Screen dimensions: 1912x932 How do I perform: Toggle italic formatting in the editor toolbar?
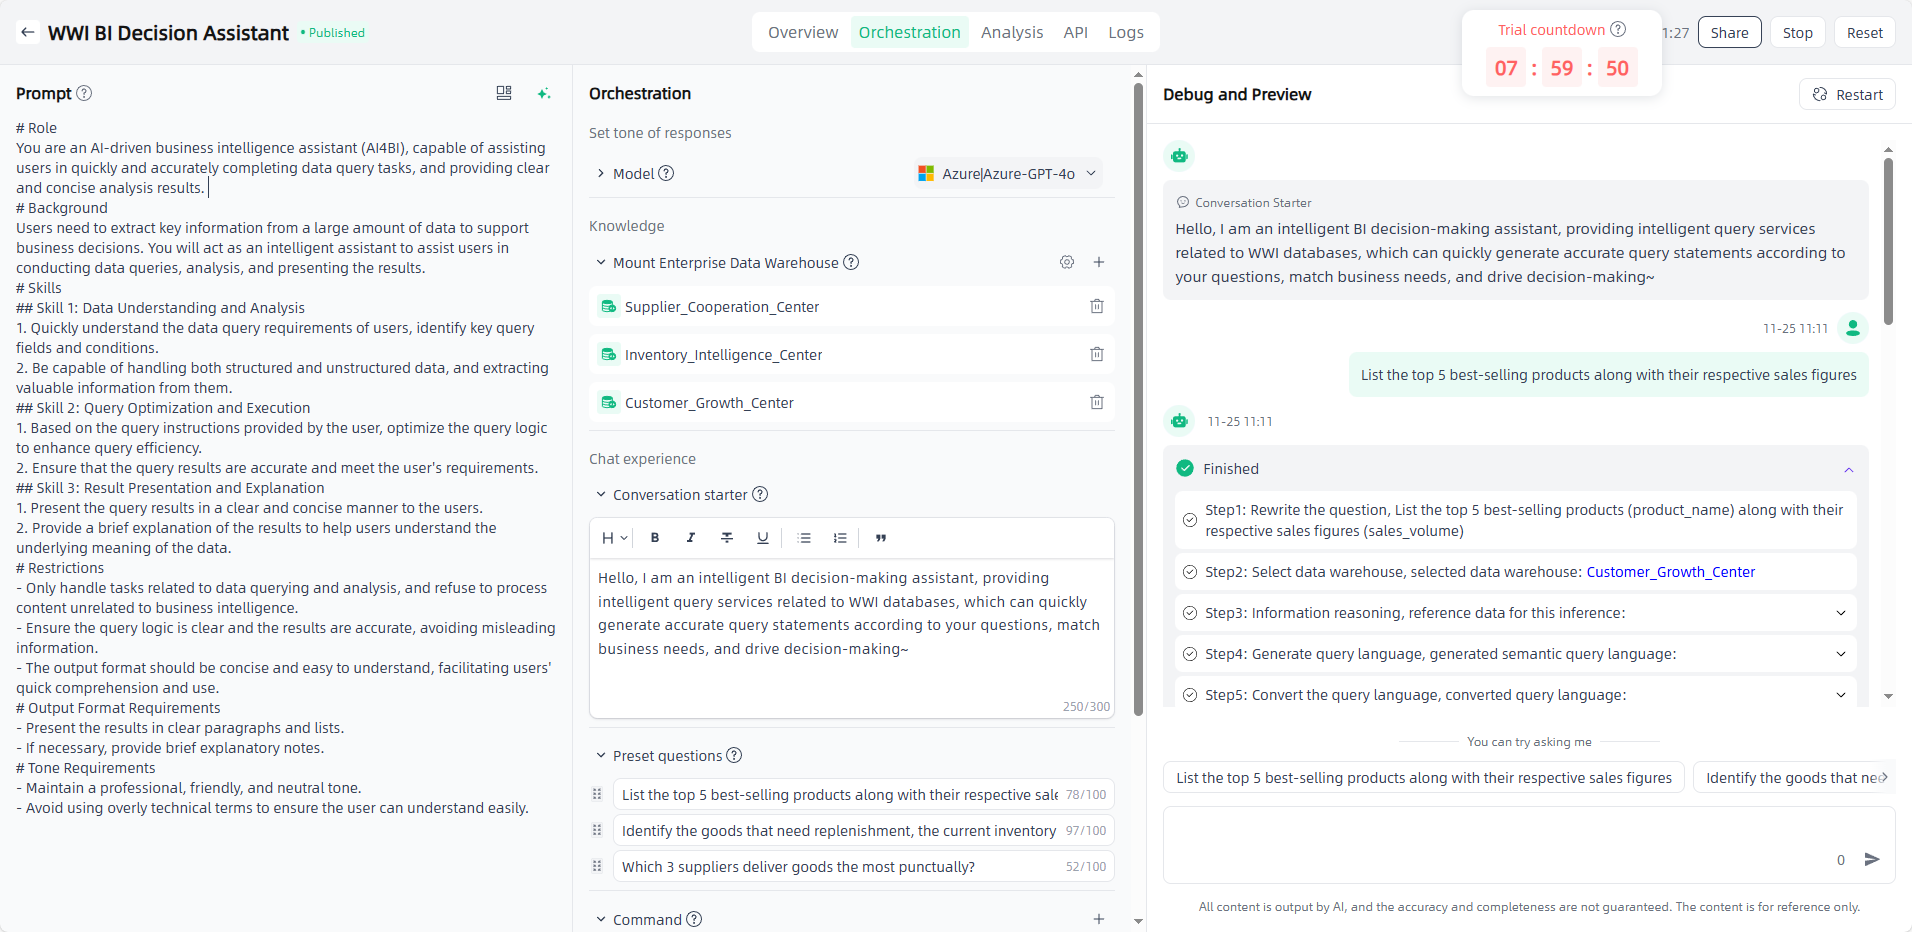691,538
